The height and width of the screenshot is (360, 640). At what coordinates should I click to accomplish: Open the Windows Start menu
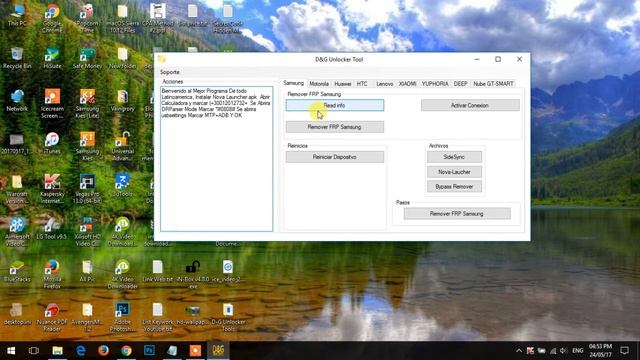point(11,350)
